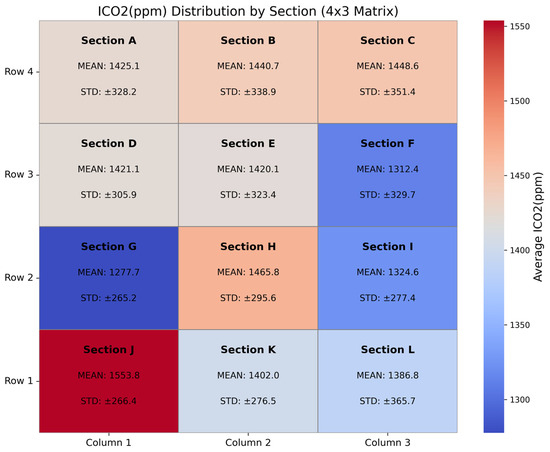Click the Section C heatmap cell
This screenshot has width=550, height=452.
point(388,72)
